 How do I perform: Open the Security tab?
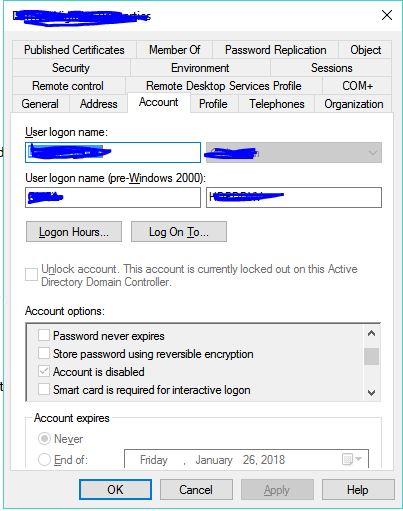click(x=71, y=68)
